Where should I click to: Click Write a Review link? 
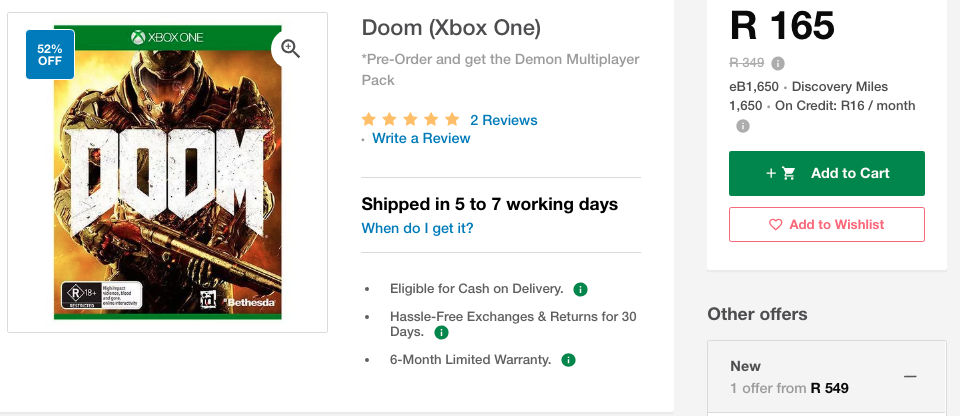pos(421,138)
